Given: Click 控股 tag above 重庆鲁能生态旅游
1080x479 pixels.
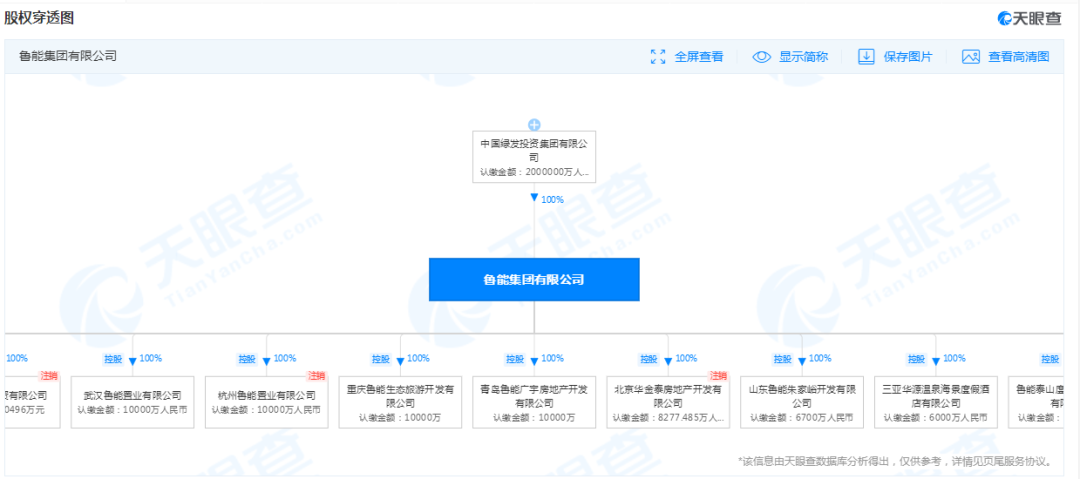Looking at the screenshot, I should (380, 358).
